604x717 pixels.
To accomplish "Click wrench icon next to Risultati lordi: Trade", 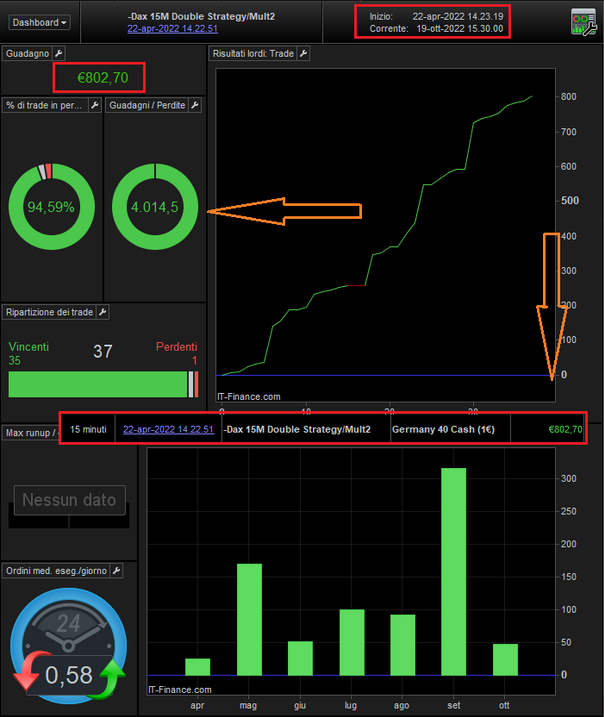I will (x=303, y=54).
